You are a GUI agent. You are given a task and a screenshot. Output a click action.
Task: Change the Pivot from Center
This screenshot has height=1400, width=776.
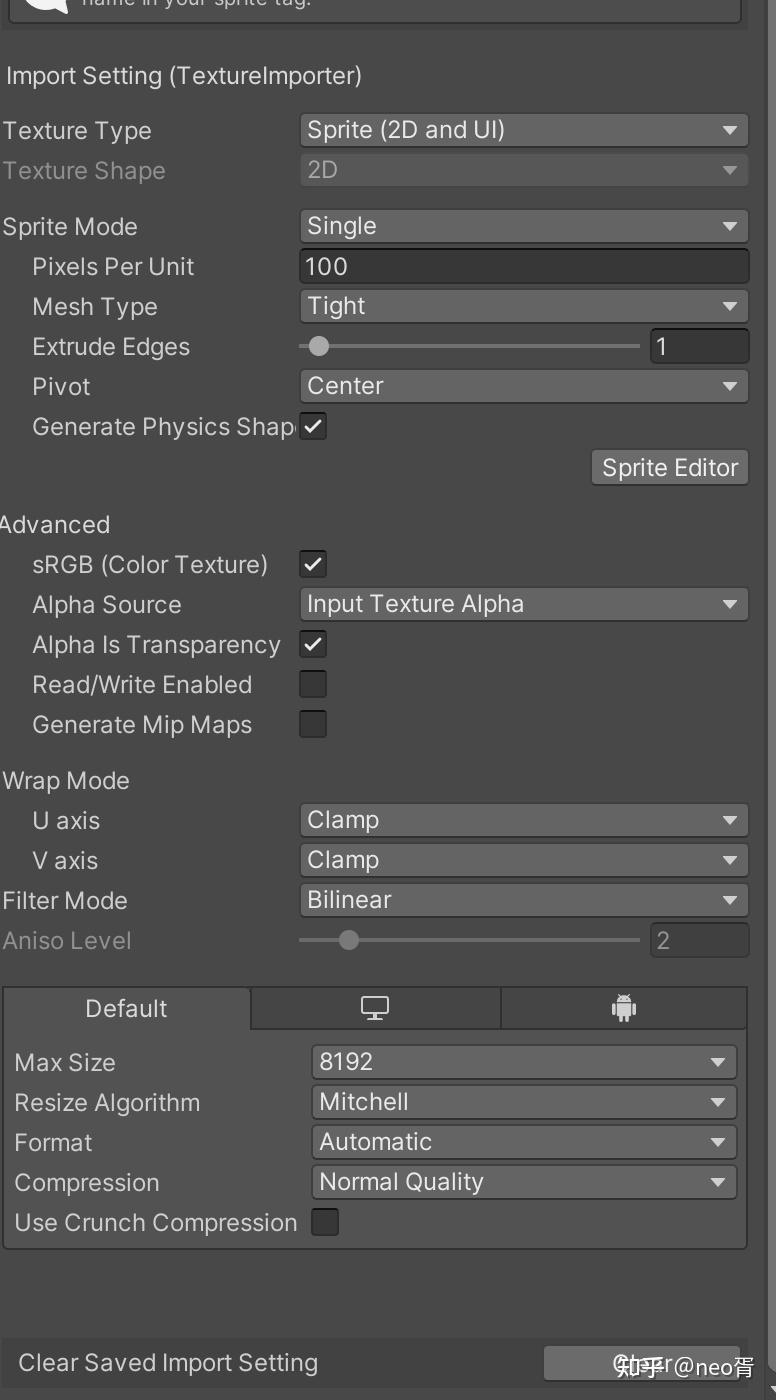click(524, 386)
